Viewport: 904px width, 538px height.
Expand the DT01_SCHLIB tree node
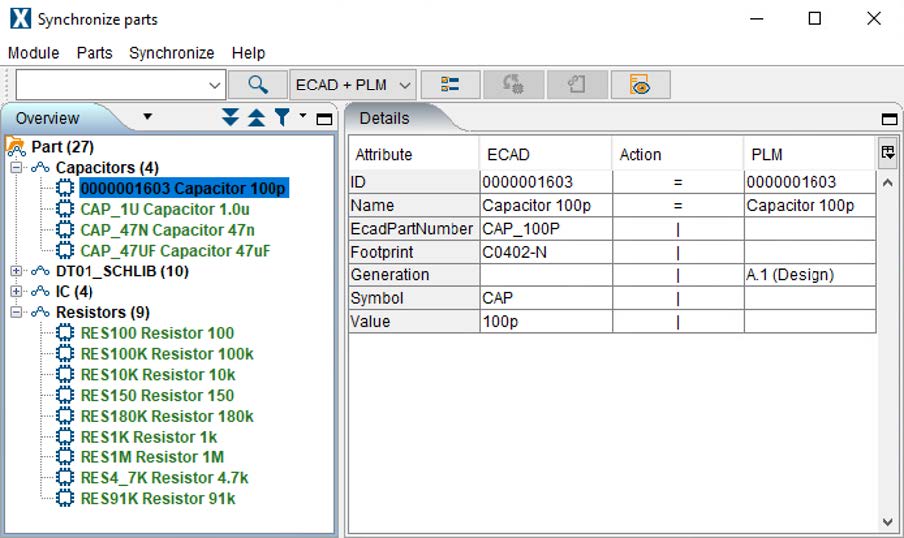16,271
